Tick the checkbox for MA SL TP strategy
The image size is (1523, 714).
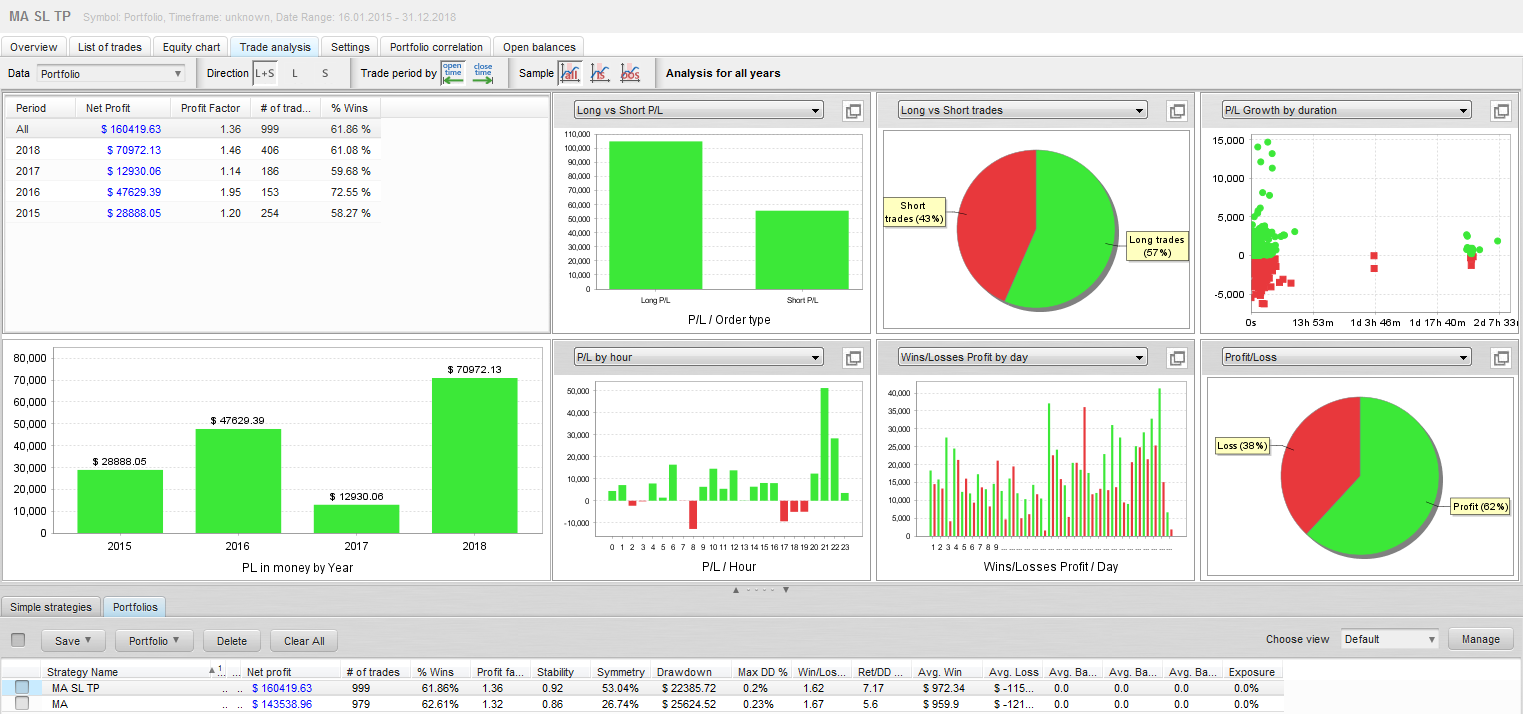click(22, 688)
